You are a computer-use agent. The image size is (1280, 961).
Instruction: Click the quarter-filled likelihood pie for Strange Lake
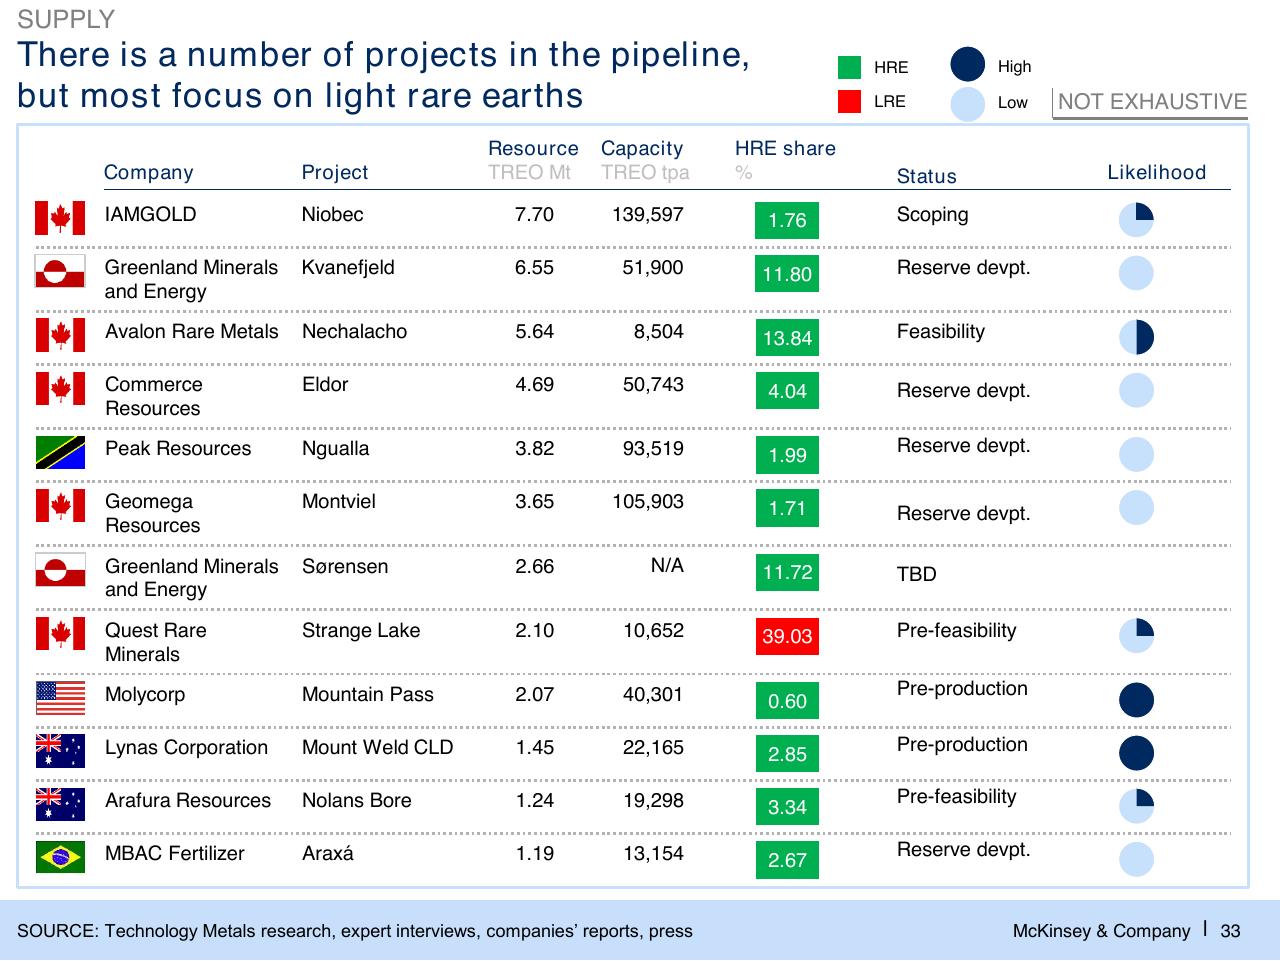point(1136,636)
